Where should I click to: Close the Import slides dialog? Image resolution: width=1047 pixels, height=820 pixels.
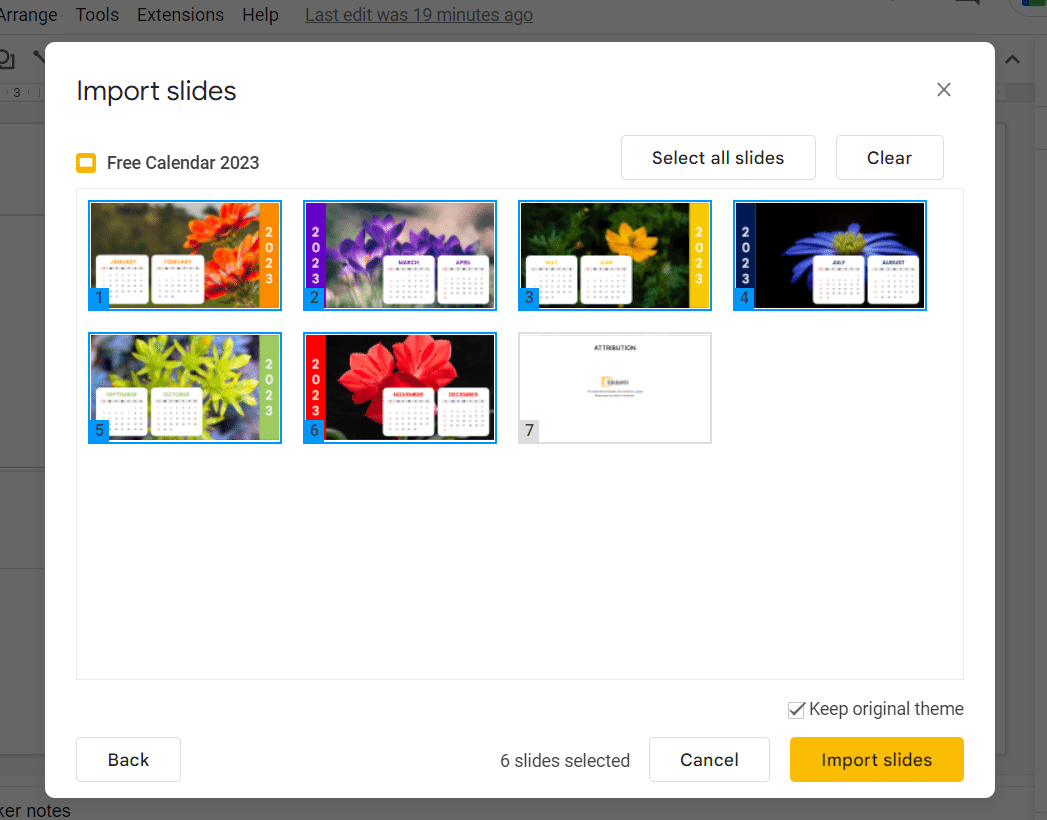(943, 89)
